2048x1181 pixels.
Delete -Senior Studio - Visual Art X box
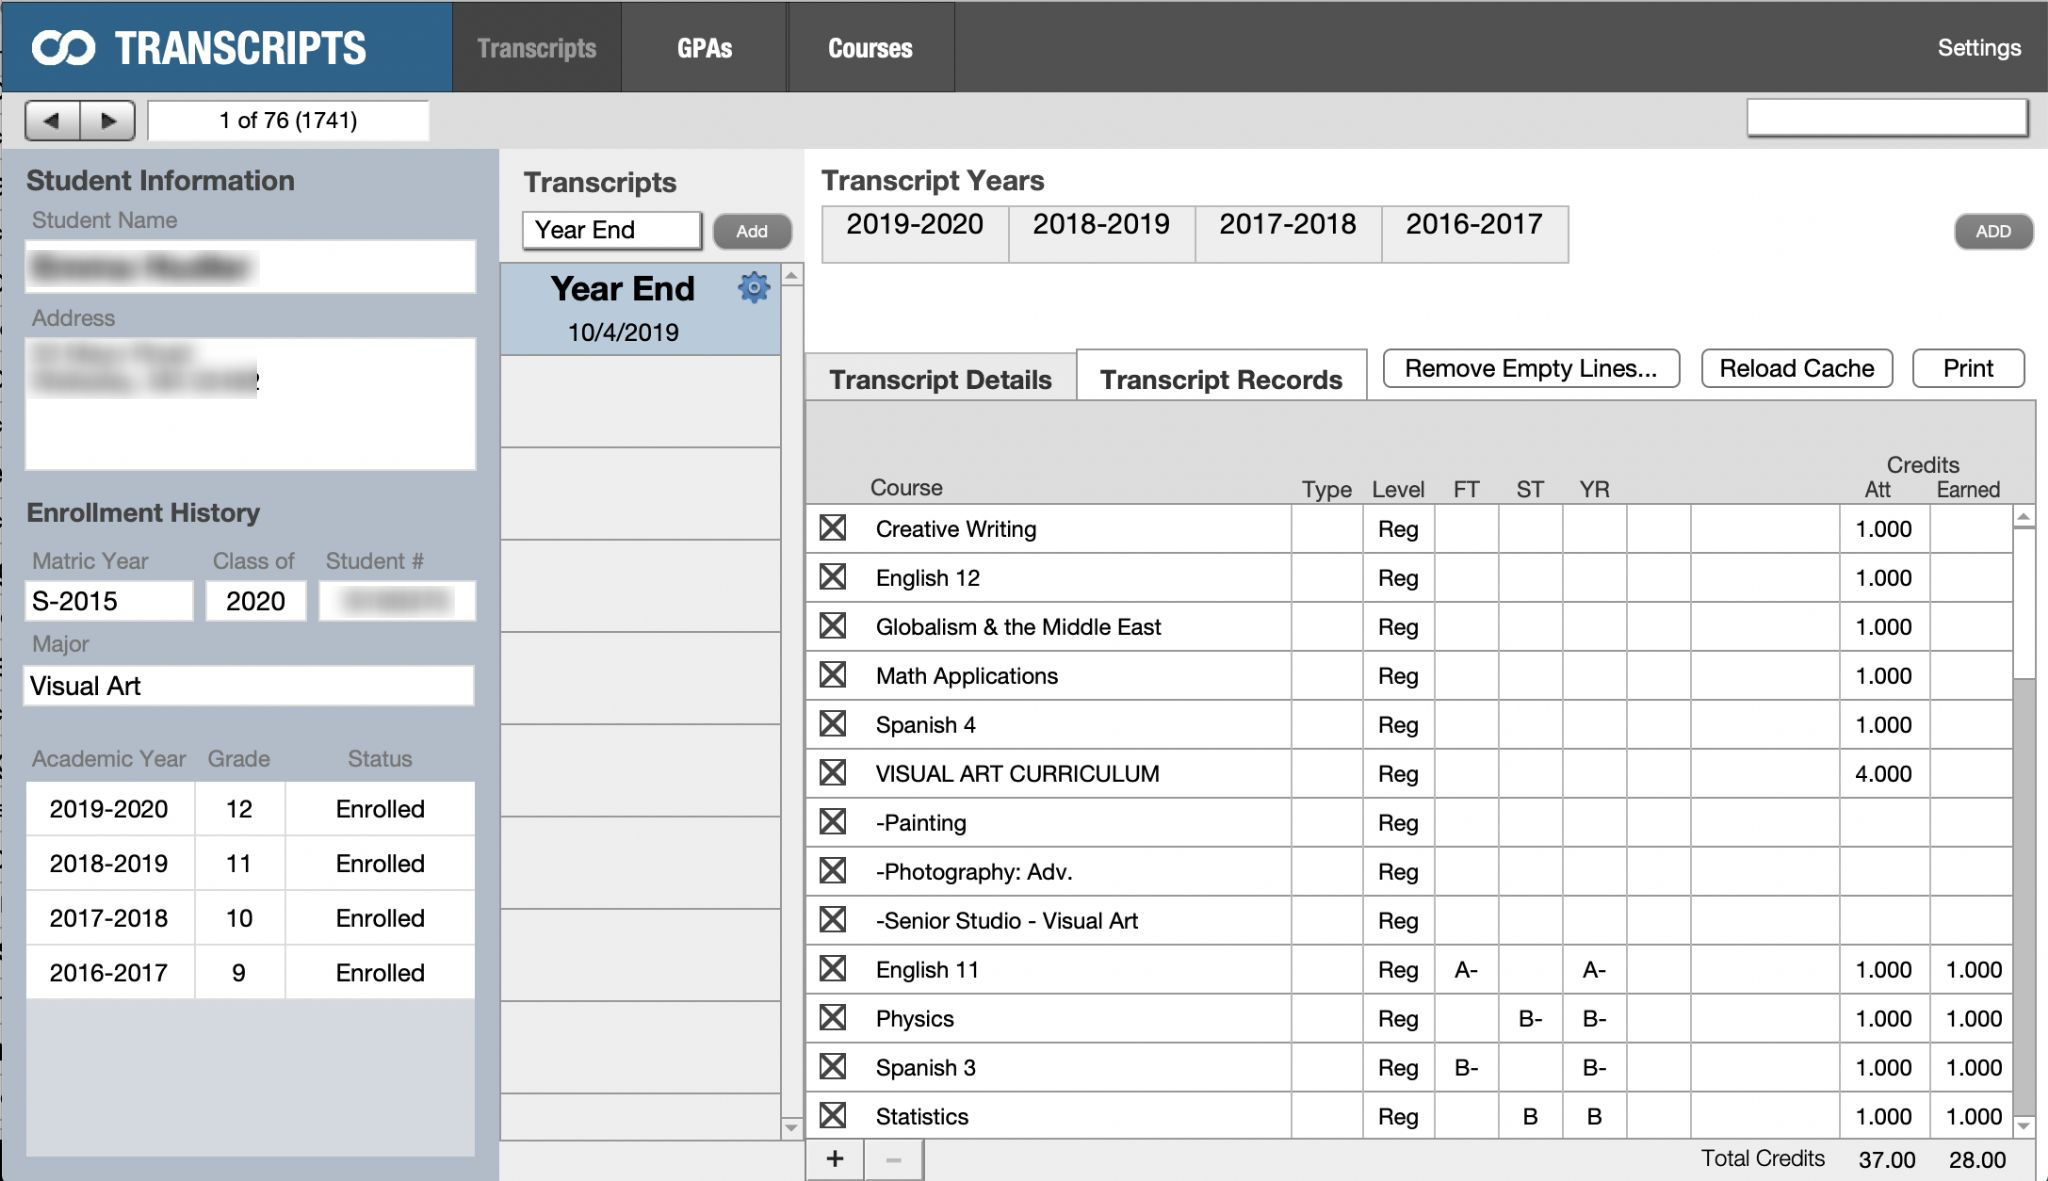[x=833, y=920]
